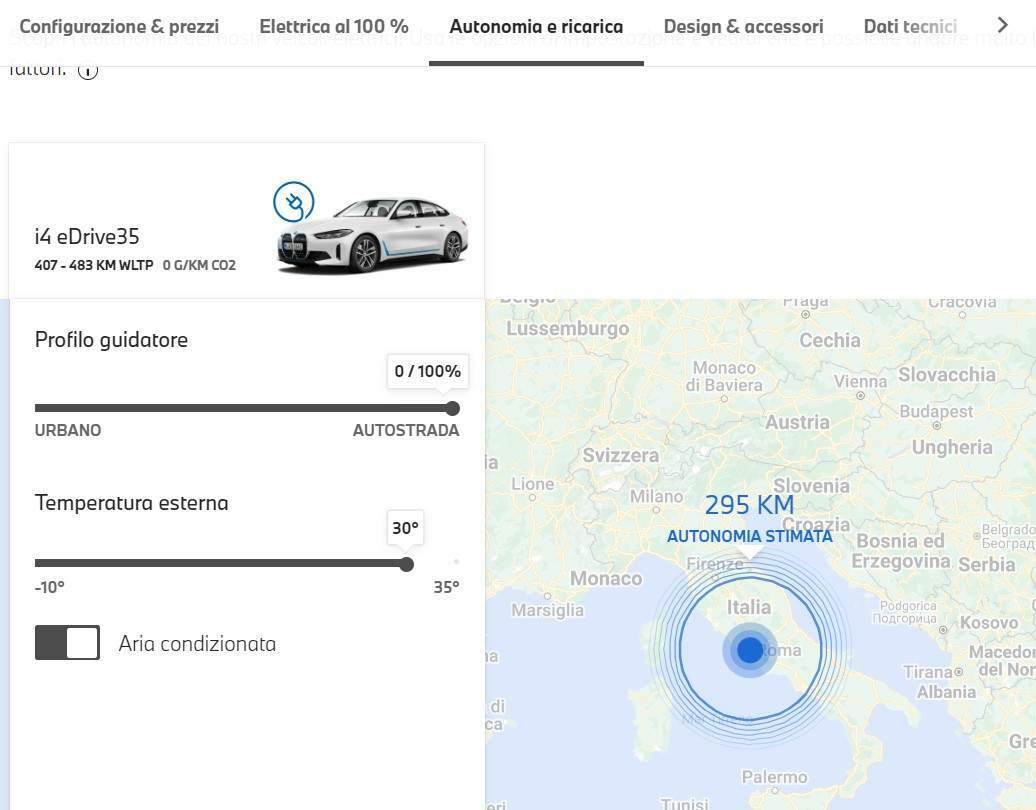1036x810 pixels.
Task: Click the 0 / 100% driver profile tooltip
Action: [x=427, y=371]
